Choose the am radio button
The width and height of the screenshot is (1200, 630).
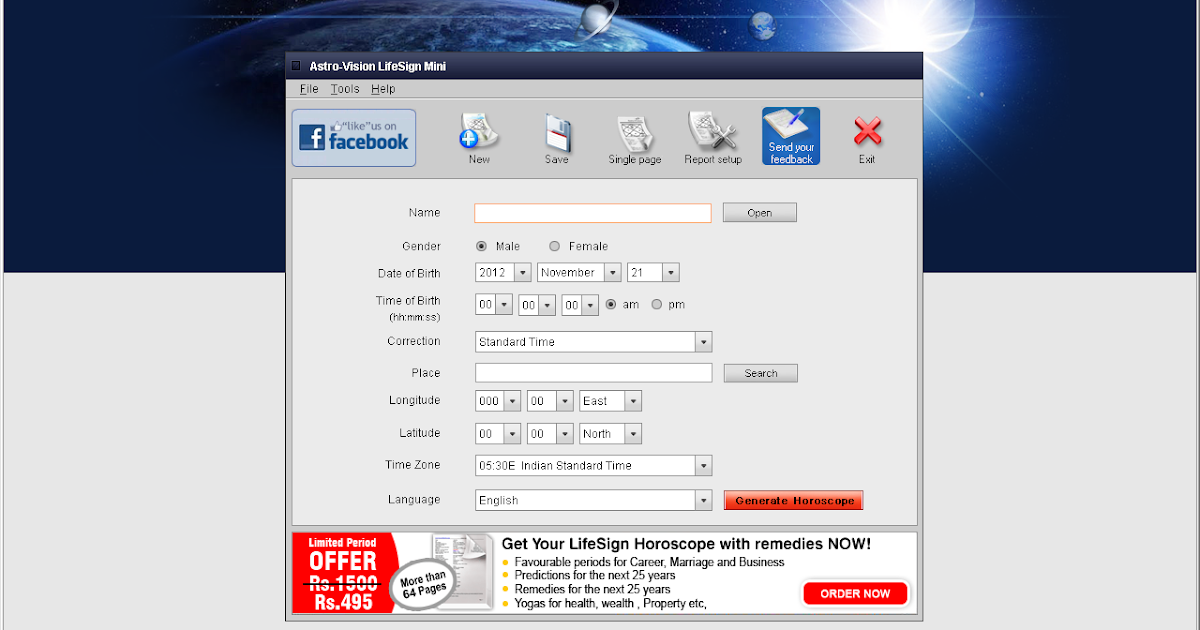(x=611, y=305)
